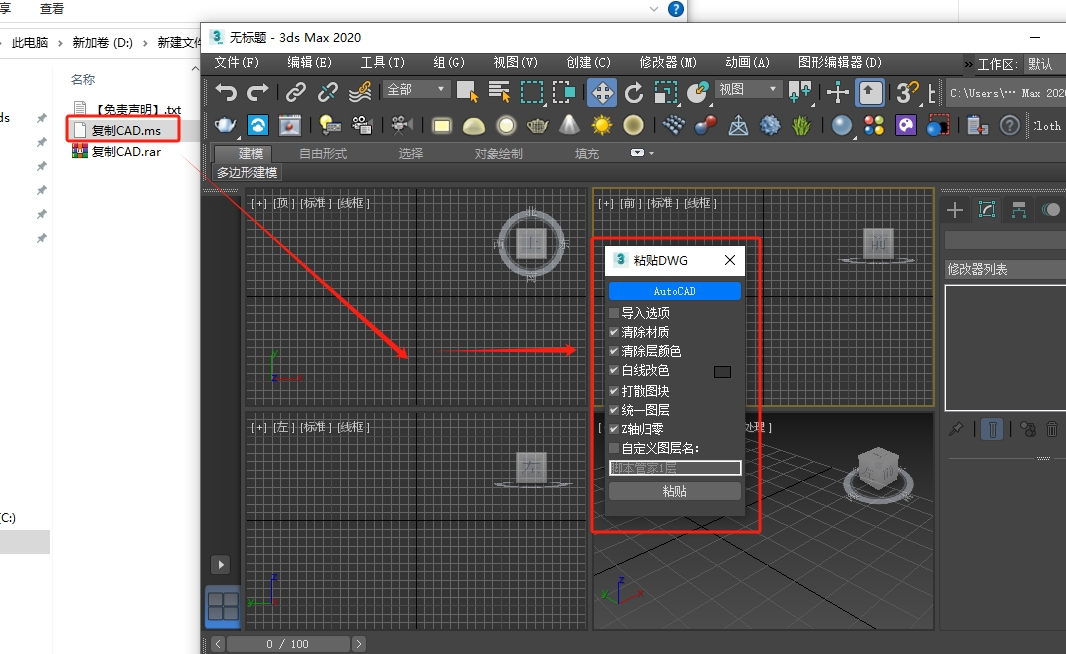1066x654 pixels.
Task: Open the 修改器列表 dropdown
Action: pyautogui.click(x=1005, y=269)
